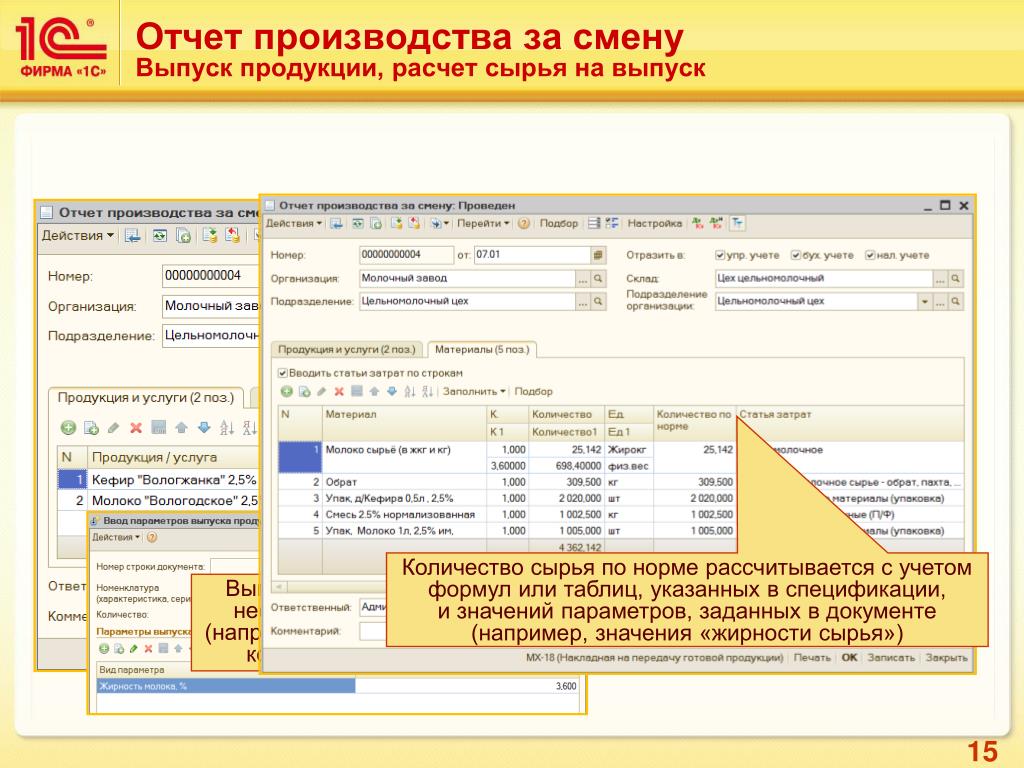Image resolution: width=1024 pixels, height=768 pixels.
Task: Open the Действия menu in the background report window
Action: (x=78, y=236)
